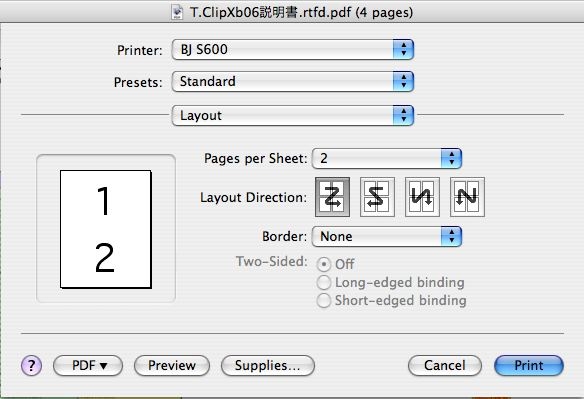Open help with the question mark button
The height and width of the screenshot is (399, 584).
click(x=31, y=365)
